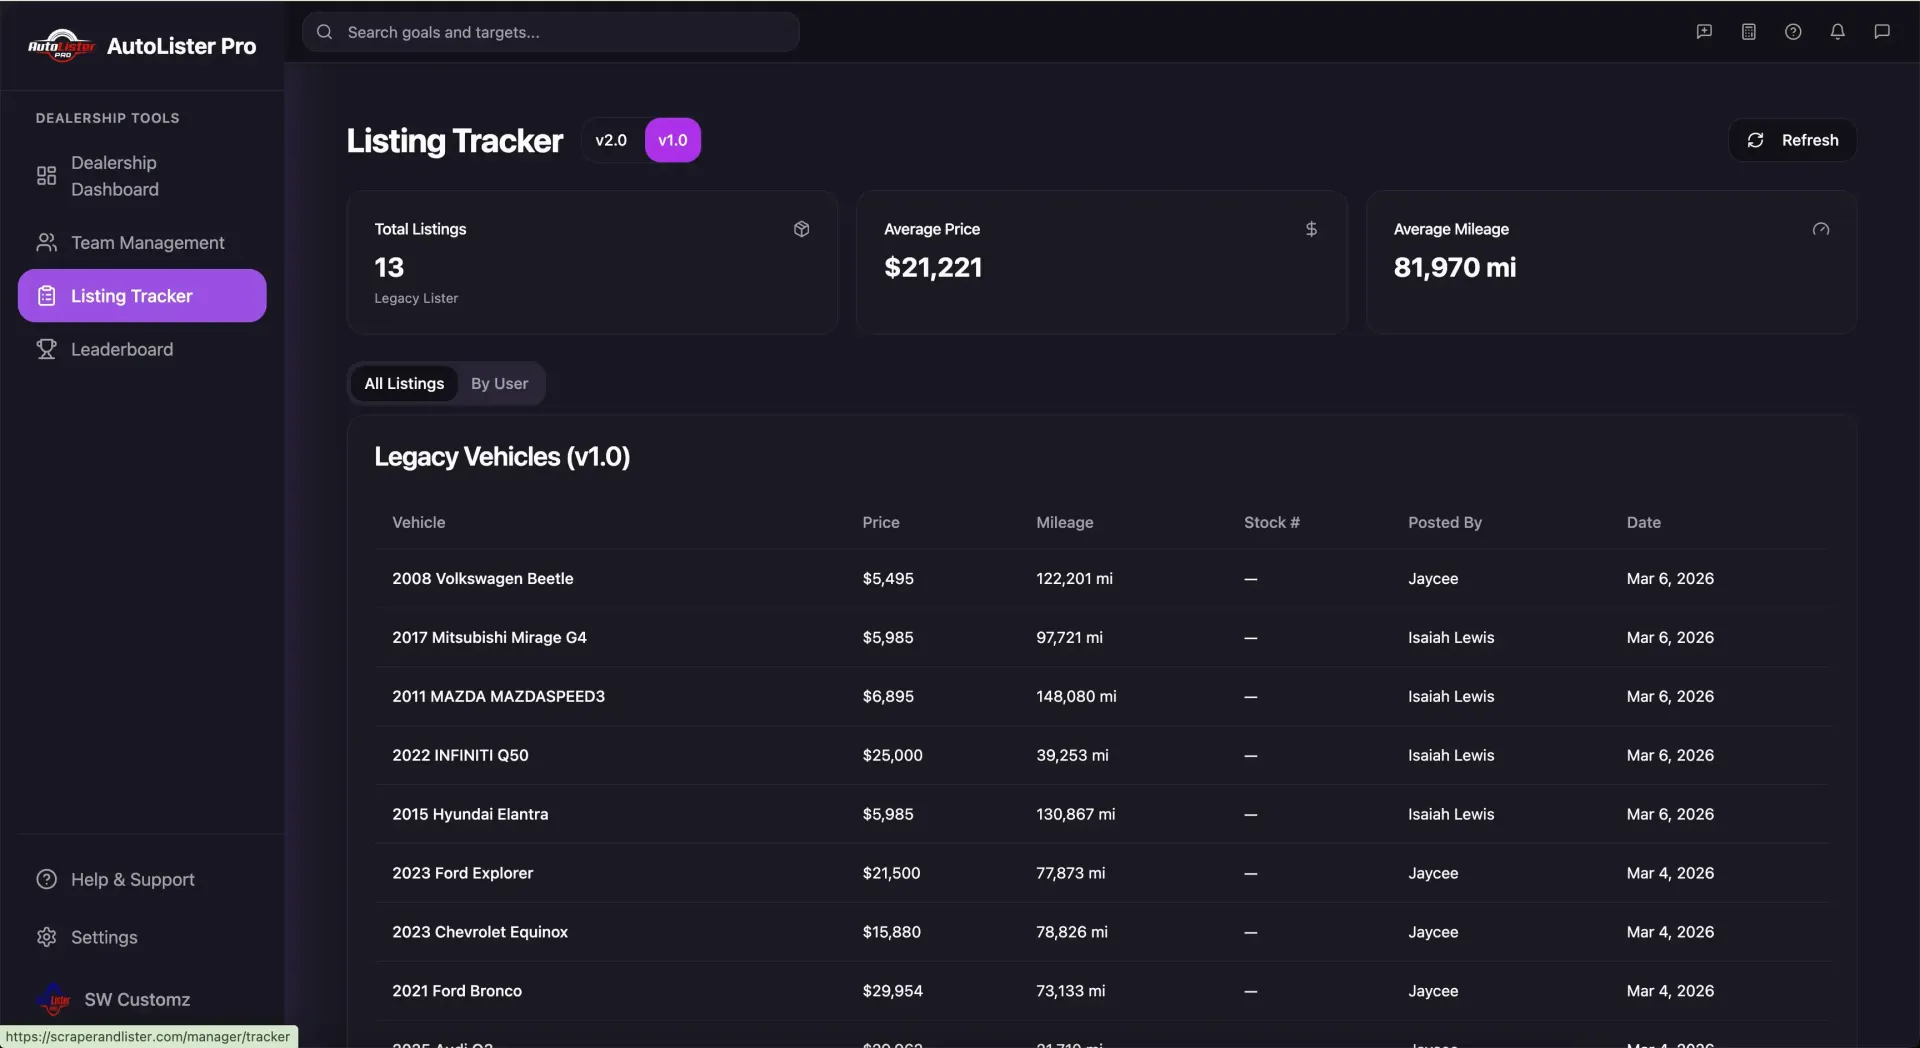Open the Dealership Dashboard section

point(113,176)
